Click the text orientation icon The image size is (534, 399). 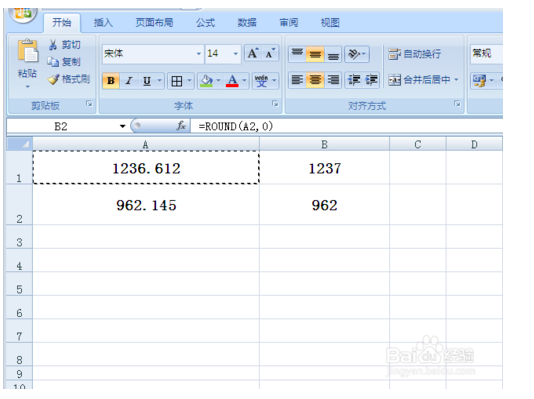pos(357,54)
